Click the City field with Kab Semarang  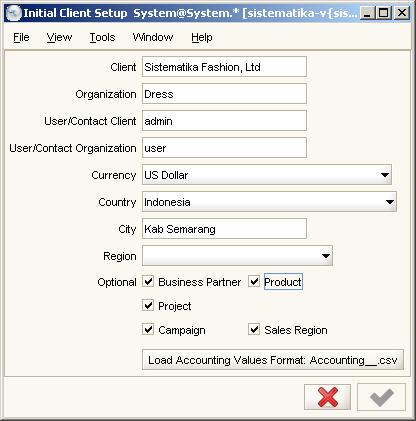point(224,229)
